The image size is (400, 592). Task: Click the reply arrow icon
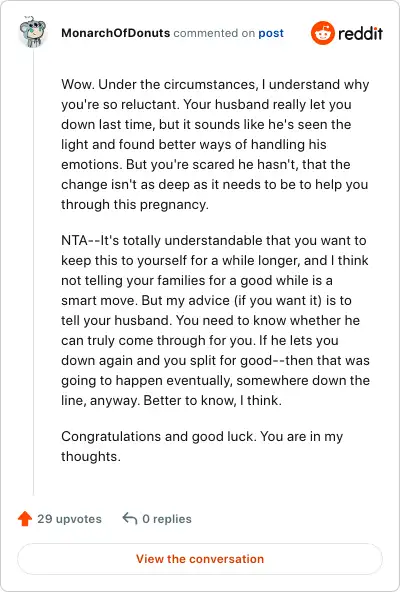tap(130, 518)
